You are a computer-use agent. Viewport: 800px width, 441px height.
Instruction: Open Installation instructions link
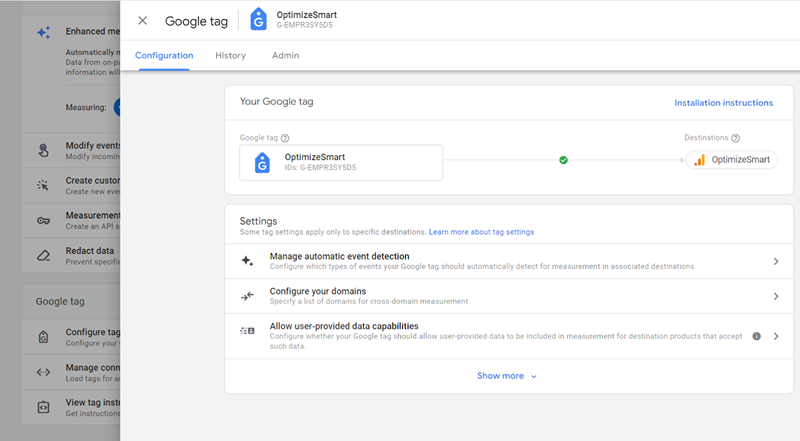(723, 103)
